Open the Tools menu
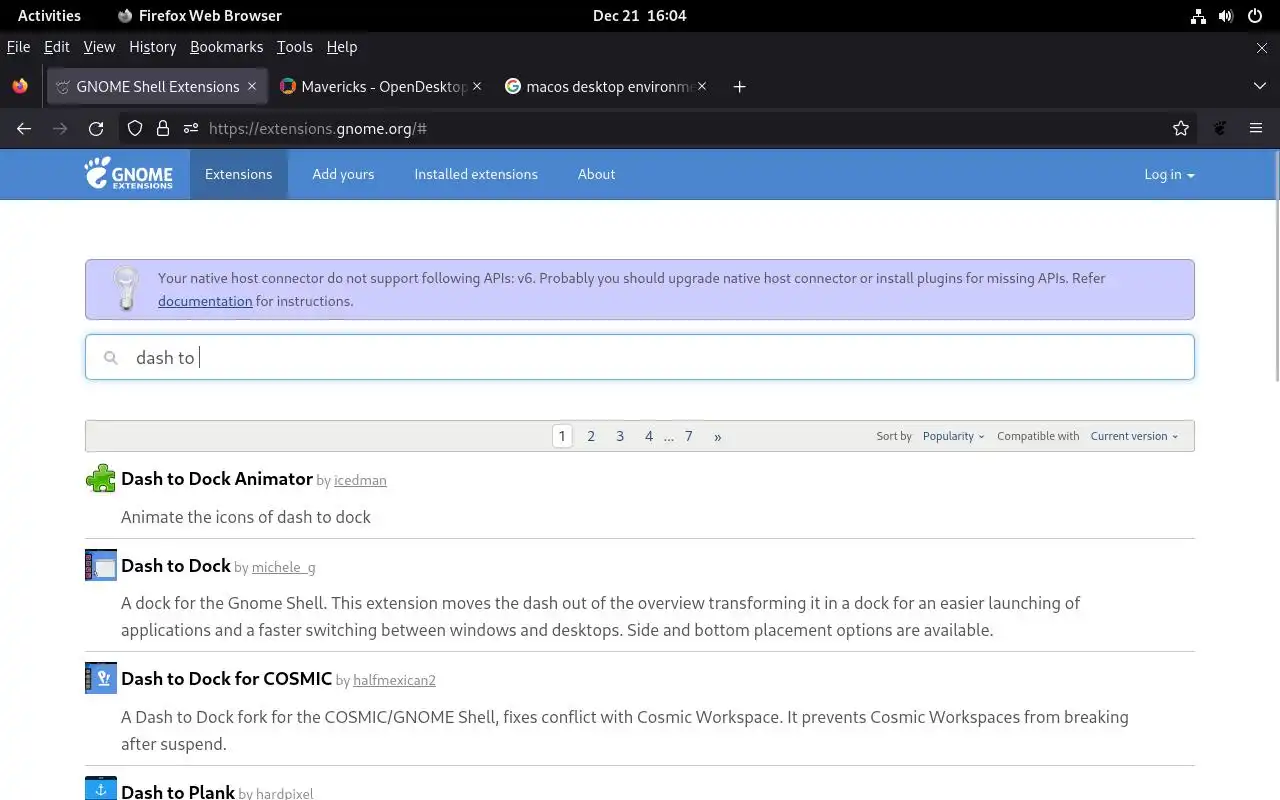Viewport: 1280px width, 800px height. [x=295, y=47]
